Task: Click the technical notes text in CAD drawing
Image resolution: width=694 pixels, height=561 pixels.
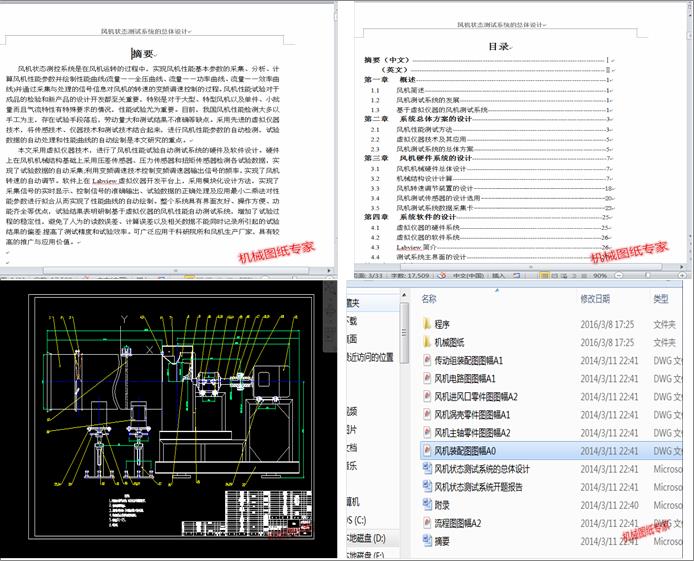Action: tap(126, 511)
